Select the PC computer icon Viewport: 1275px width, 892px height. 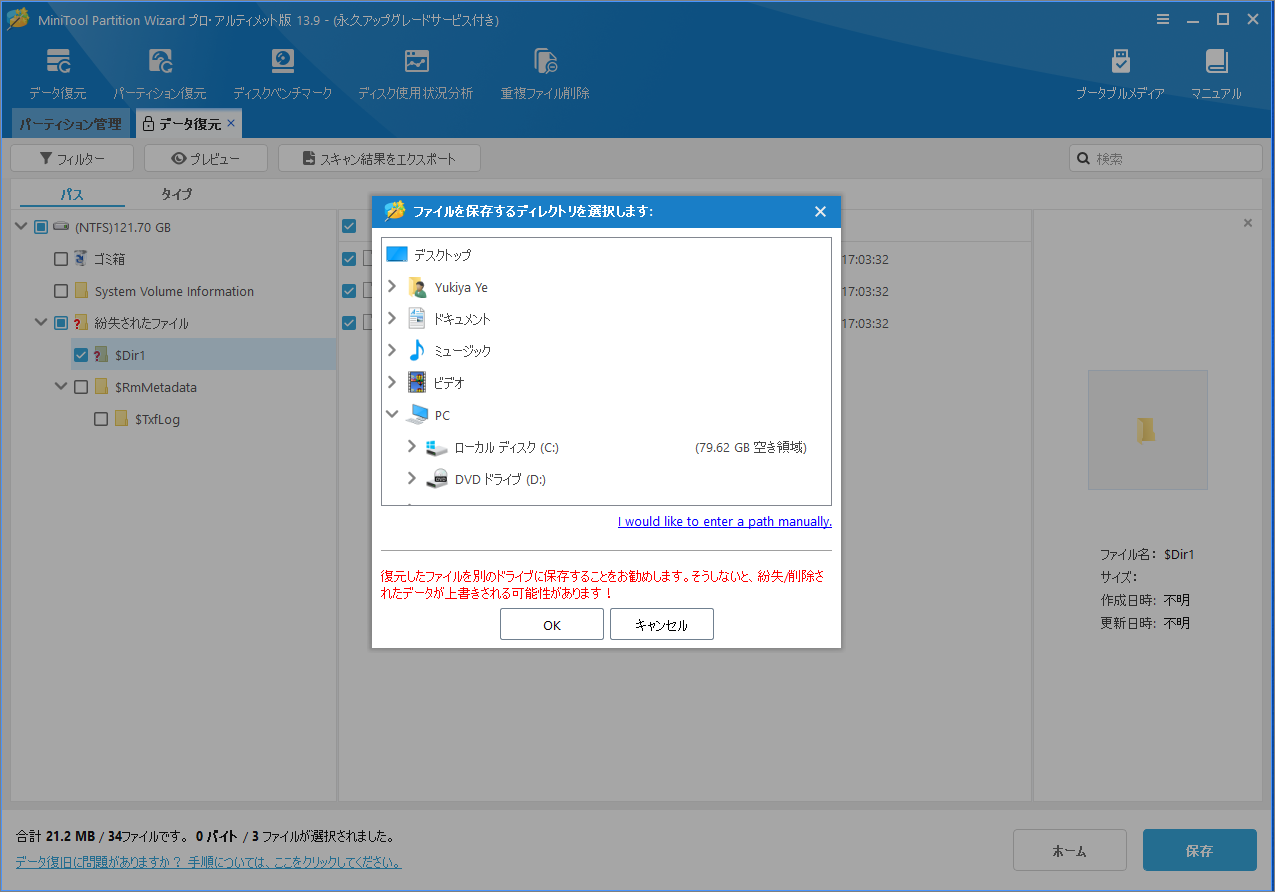[417, 415]
